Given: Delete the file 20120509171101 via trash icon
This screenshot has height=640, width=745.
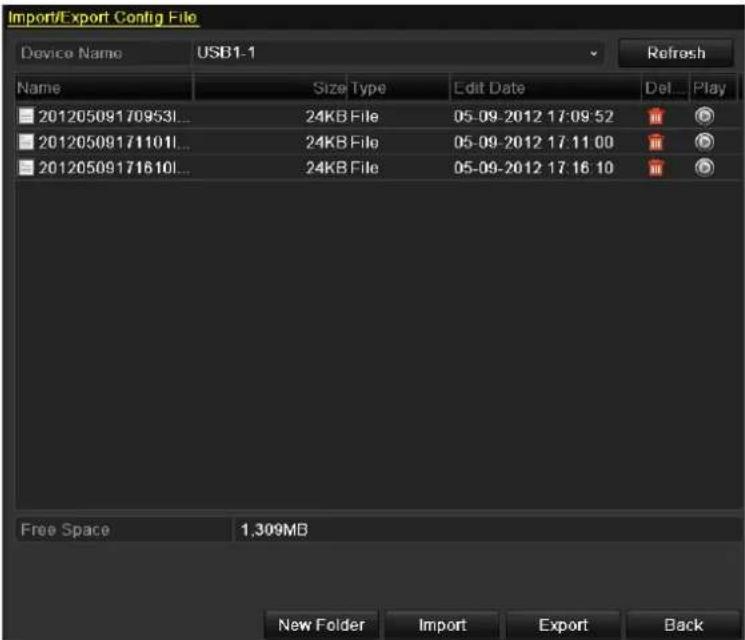Looking at the screenshot, I should pos(656,142).
